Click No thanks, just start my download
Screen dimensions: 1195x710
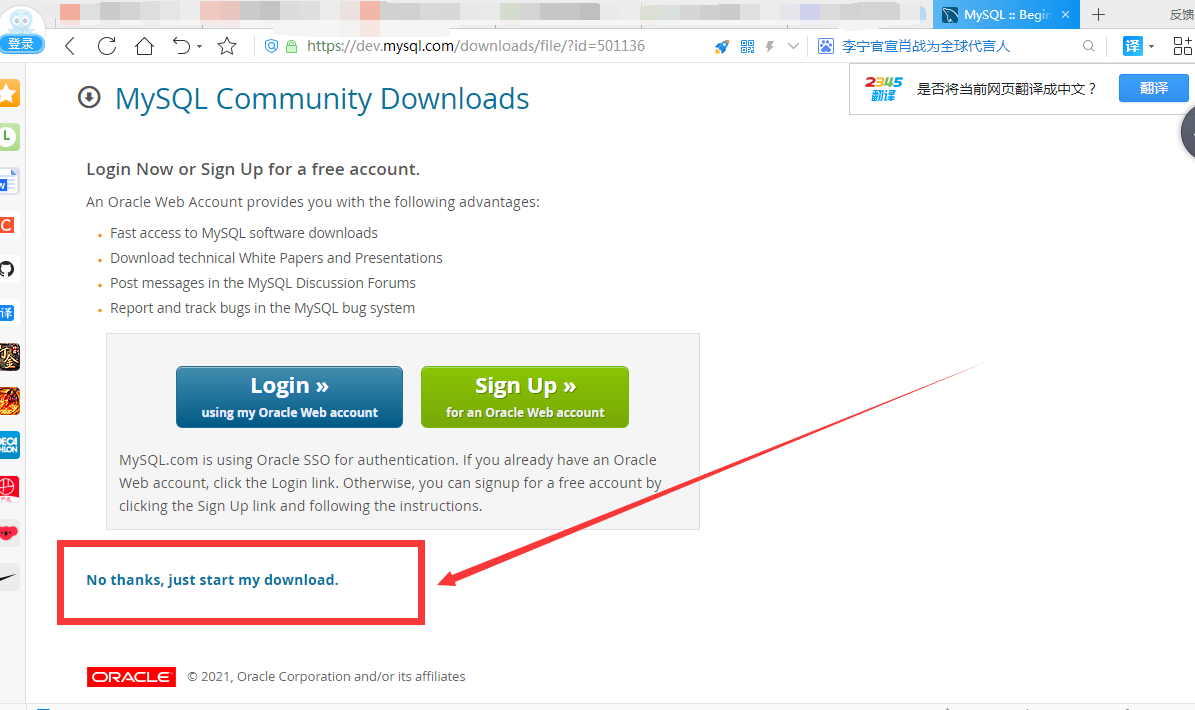tap(213, 580)
